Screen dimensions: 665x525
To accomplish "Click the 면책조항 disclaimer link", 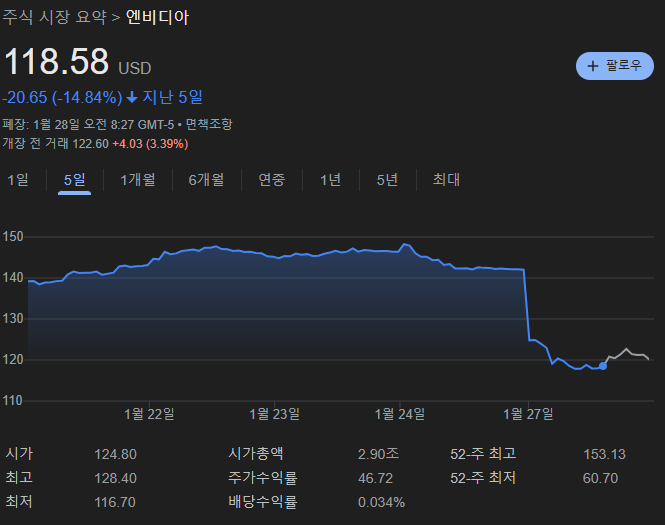I will point(209,124).
